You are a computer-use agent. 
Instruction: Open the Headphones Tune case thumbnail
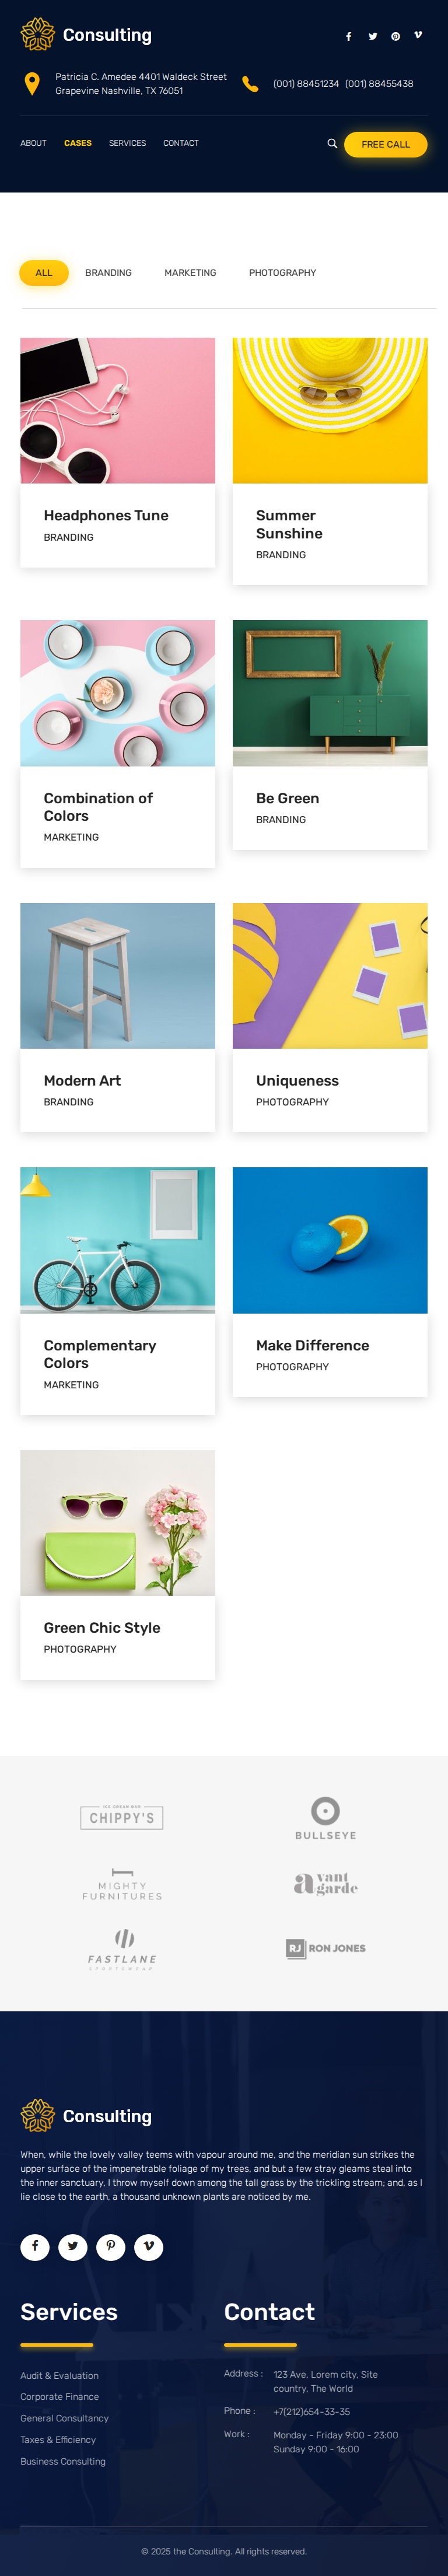(x=118, y=410)
